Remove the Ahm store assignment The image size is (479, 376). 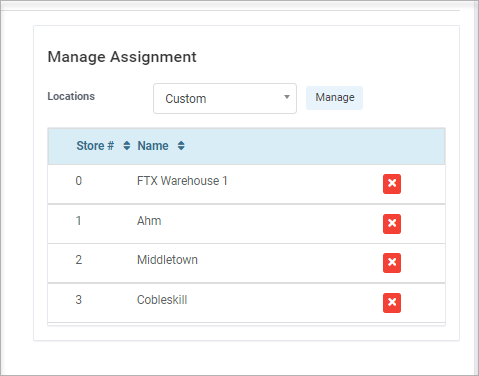pyautogui.click(x=392, y=224)
